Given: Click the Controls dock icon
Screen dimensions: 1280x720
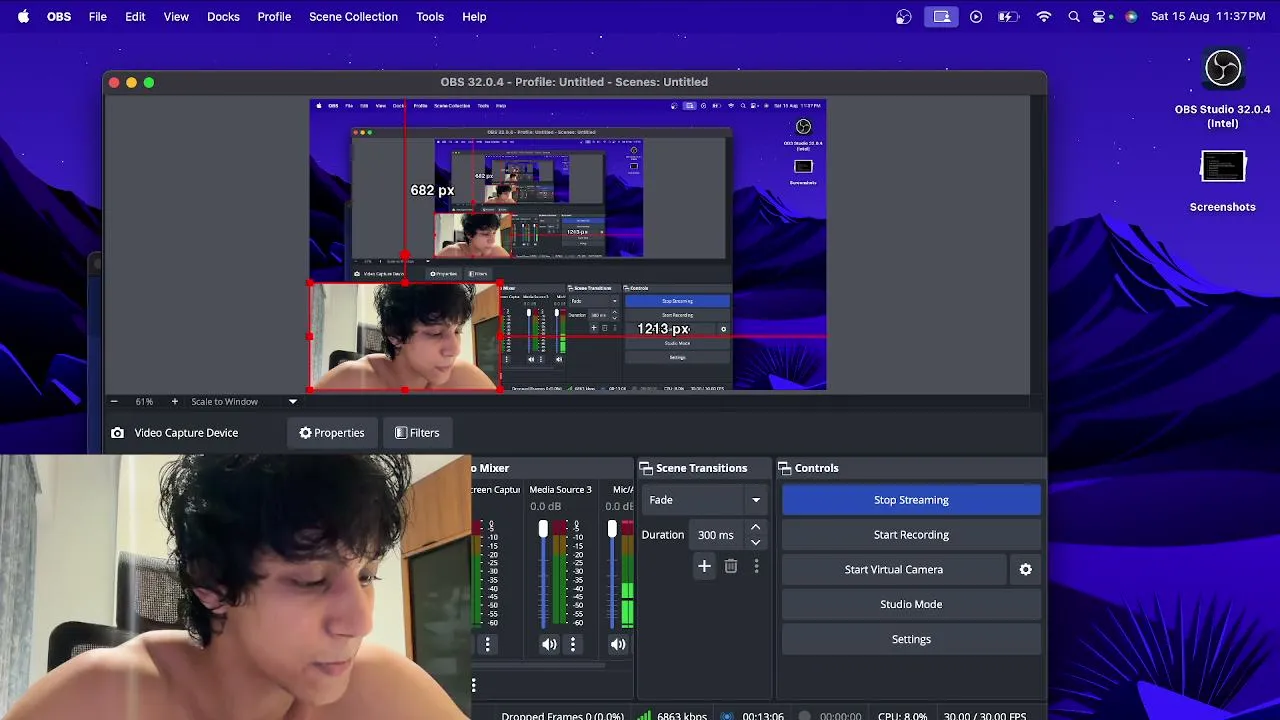Looking at the screenshot, I should tap(785, 468).
